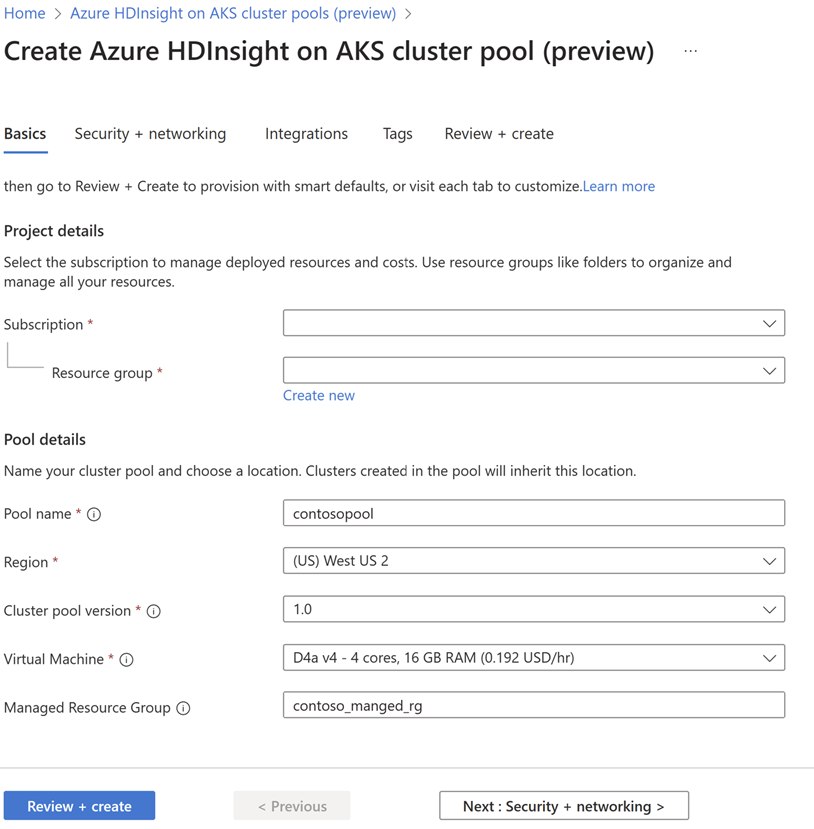Open the Resource group dropdown
Viewport: 814px width, 829px height.
click(533, 371)
